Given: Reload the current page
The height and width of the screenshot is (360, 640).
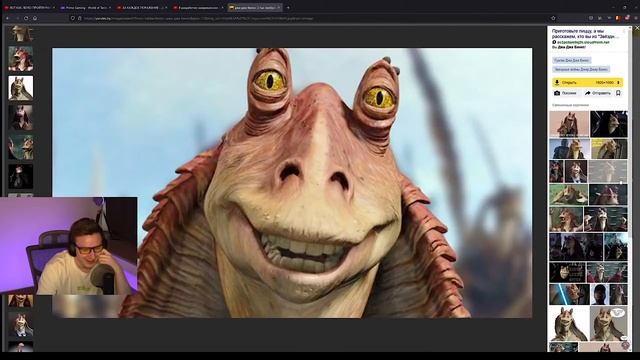Looking at the screenshot, I should pyautogui.click(x=26, y=18).
